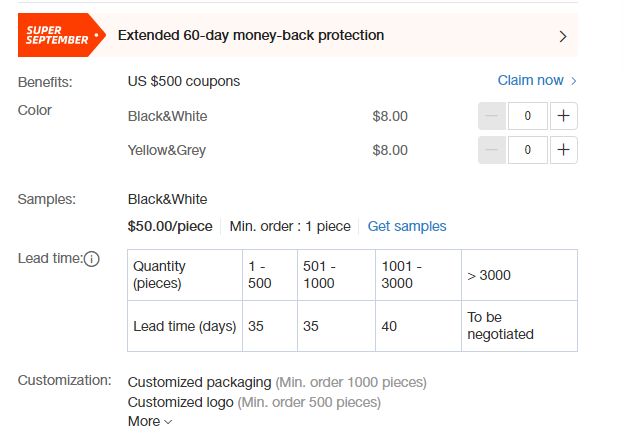Click Extended 60-day money-back protection text

251,35
